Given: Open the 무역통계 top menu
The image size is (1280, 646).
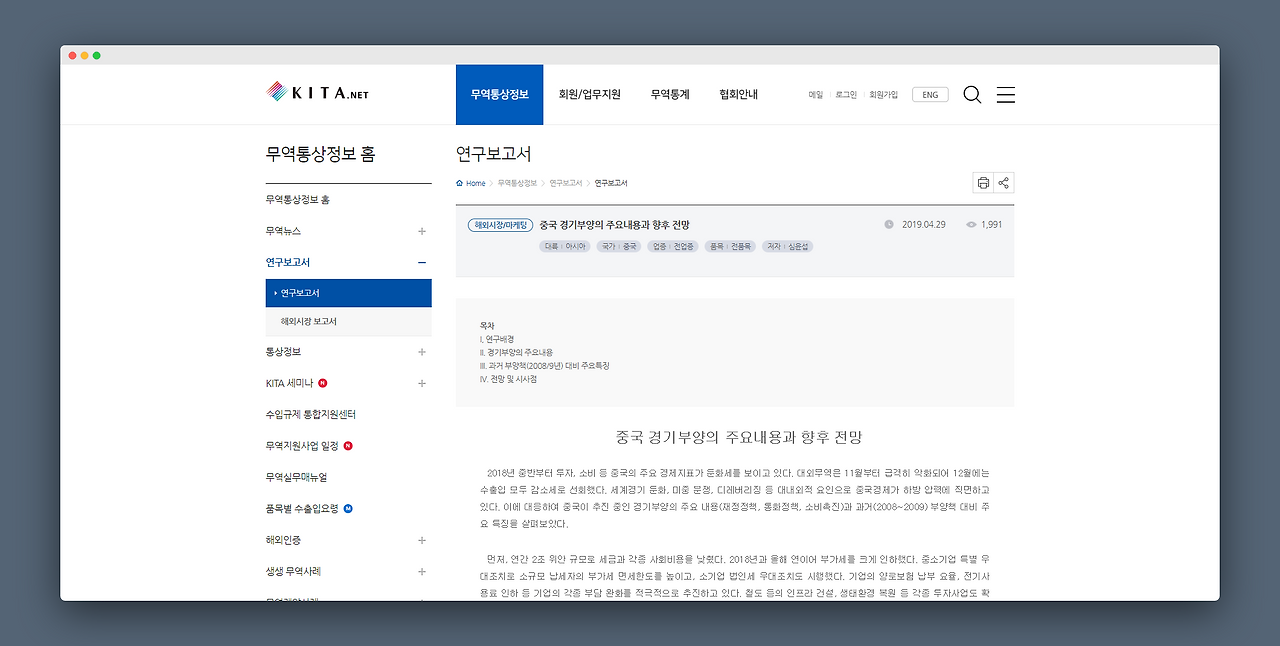Looking at the screenshot, I should (670, 94).
